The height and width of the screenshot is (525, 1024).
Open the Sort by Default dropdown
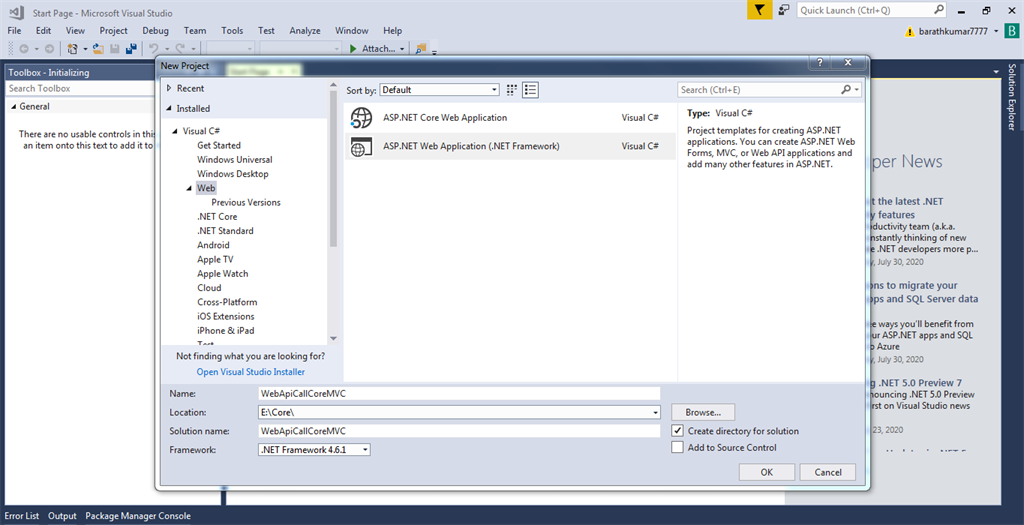click(440, 90)
